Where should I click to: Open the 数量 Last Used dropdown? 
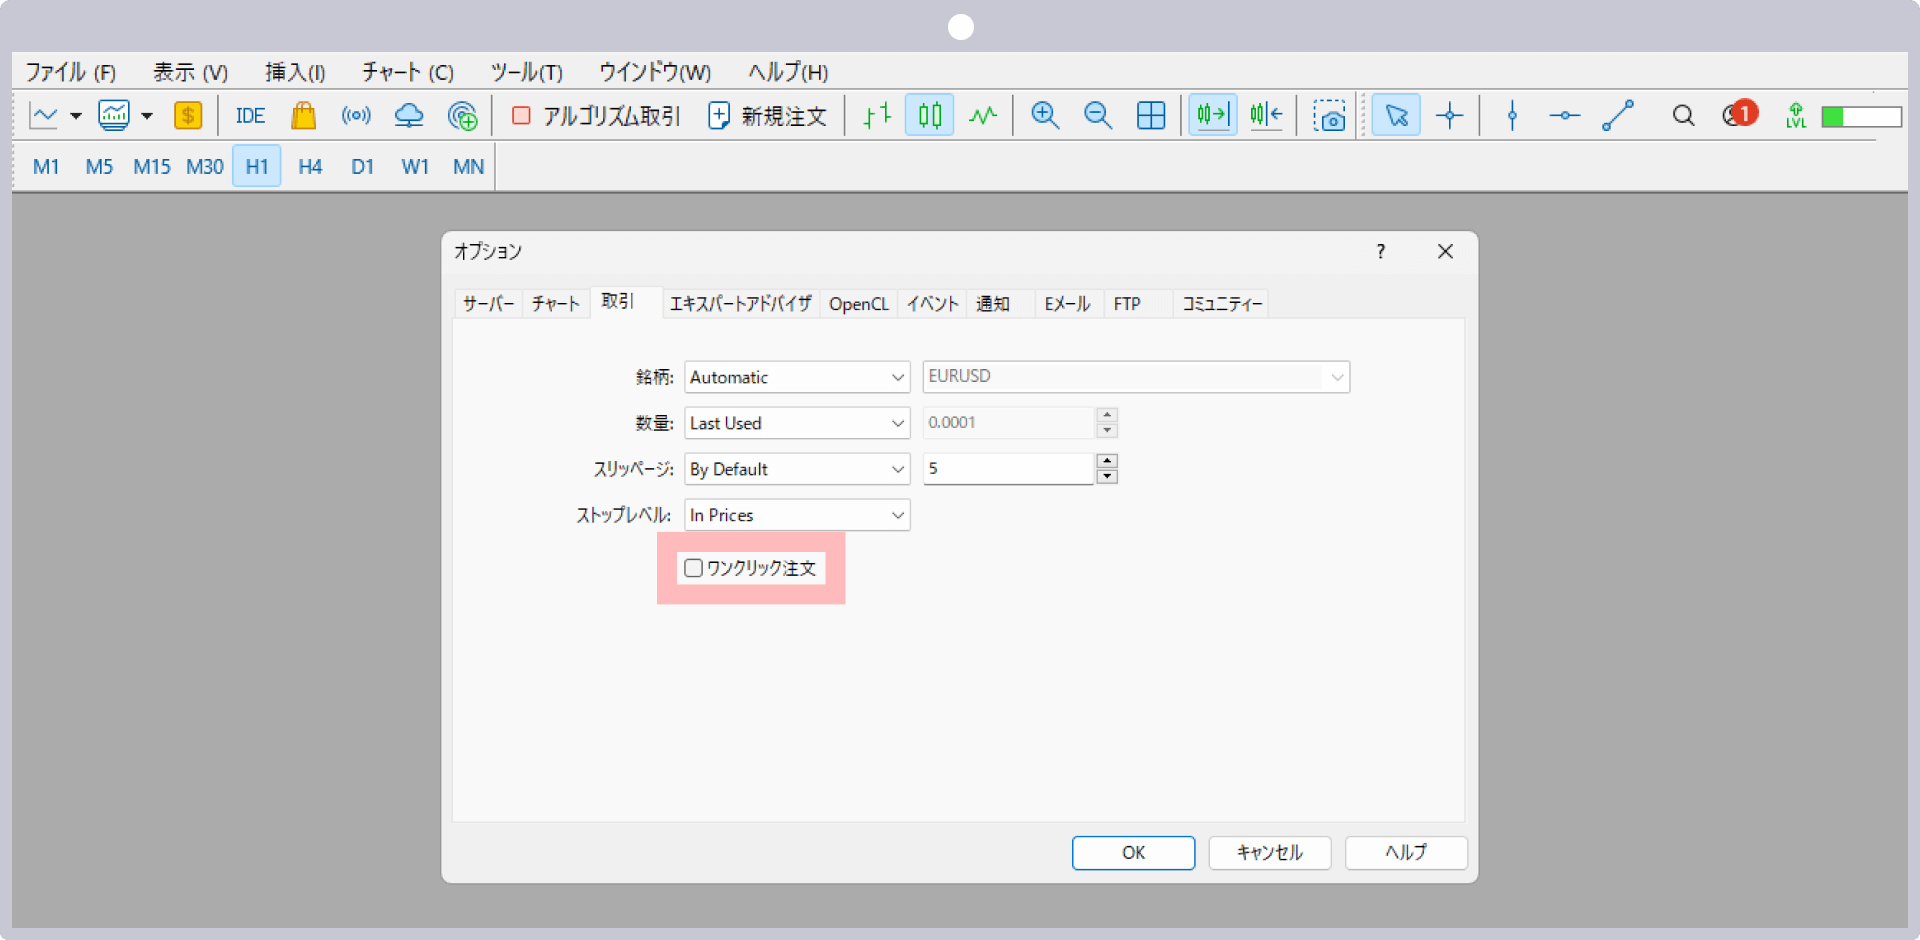point(797,423)
